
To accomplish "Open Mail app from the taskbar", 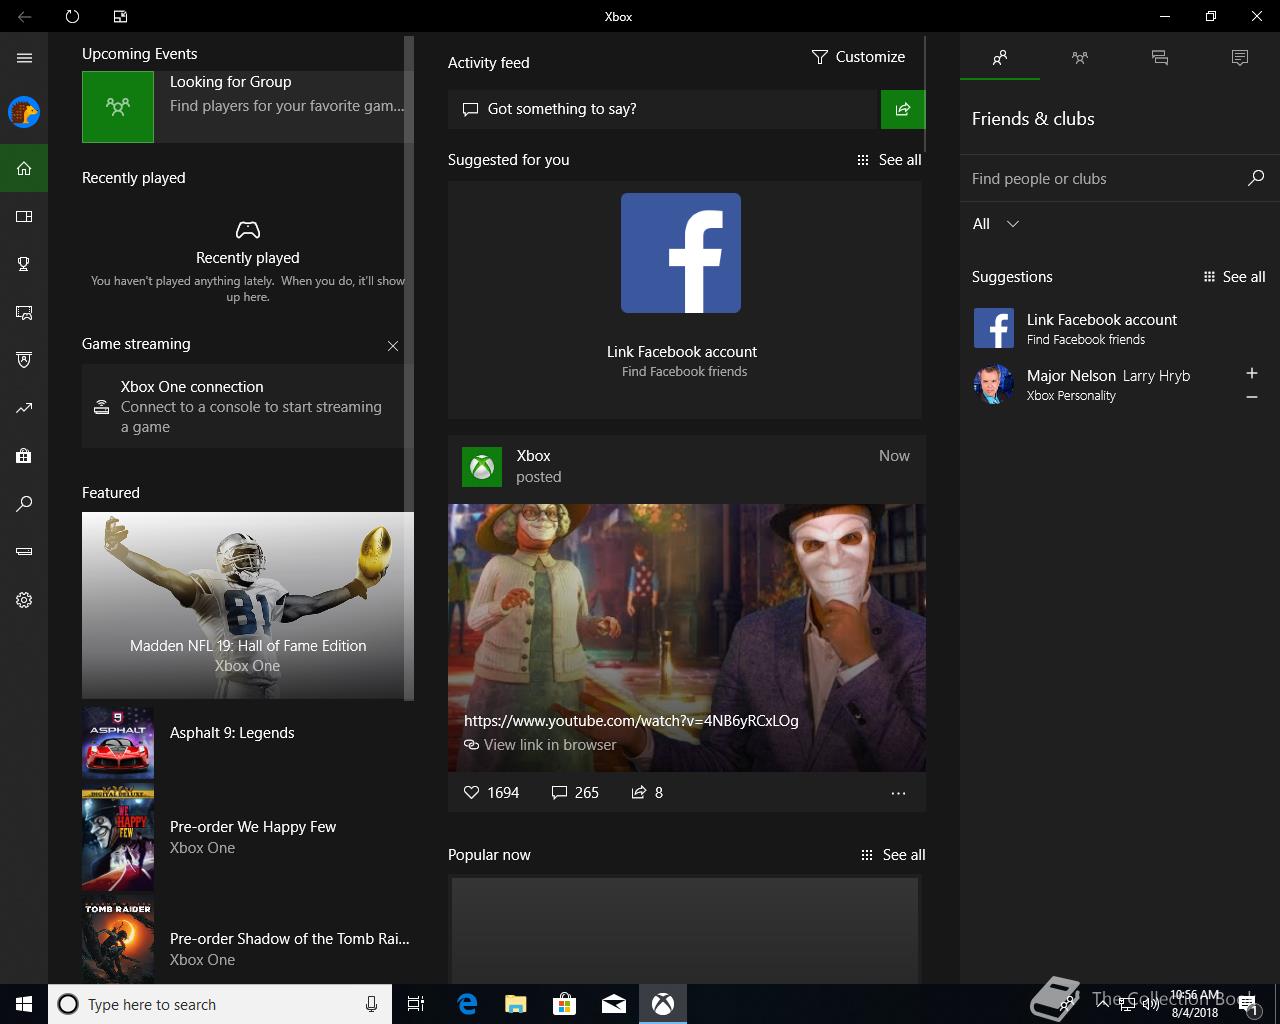I will [x=614, y=1004].
